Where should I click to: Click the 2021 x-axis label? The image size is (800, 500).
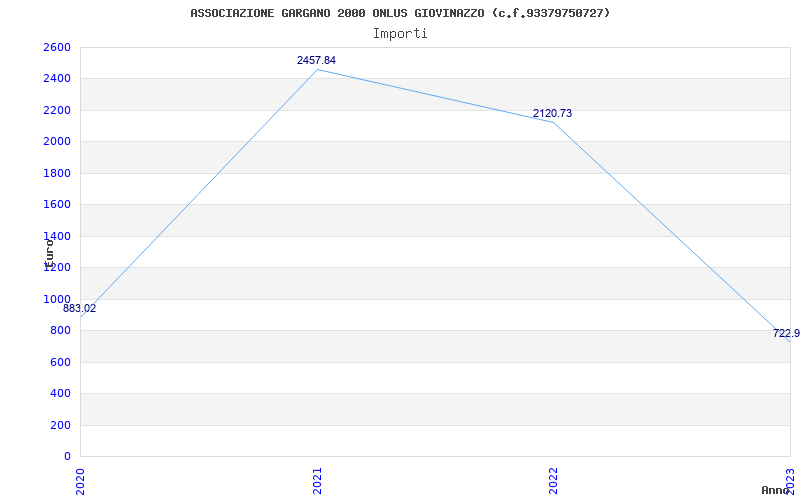(x=317, y=481)
